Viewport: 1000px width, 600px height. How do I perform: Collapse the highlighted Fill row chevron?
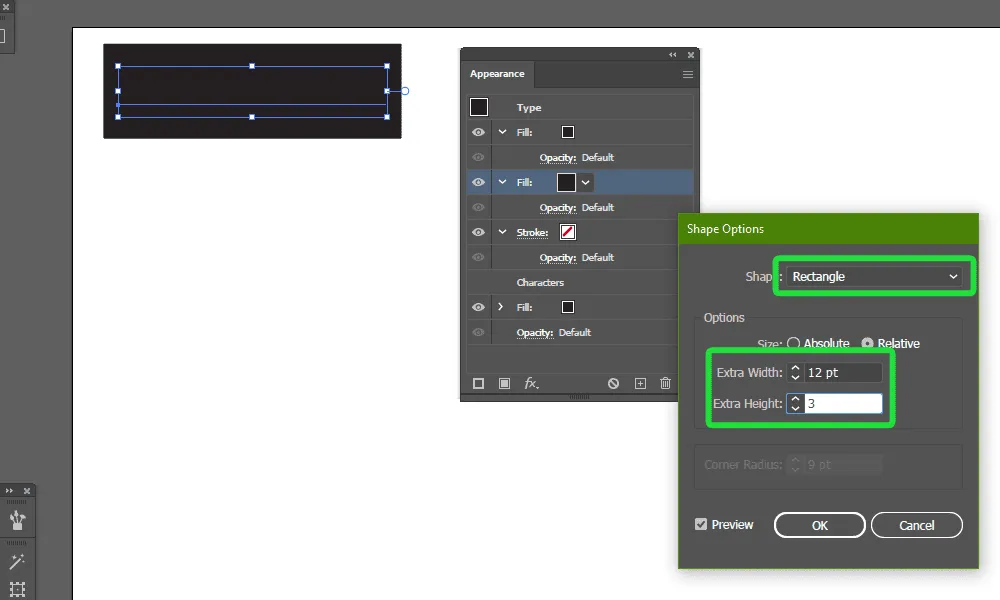(503, 182)
